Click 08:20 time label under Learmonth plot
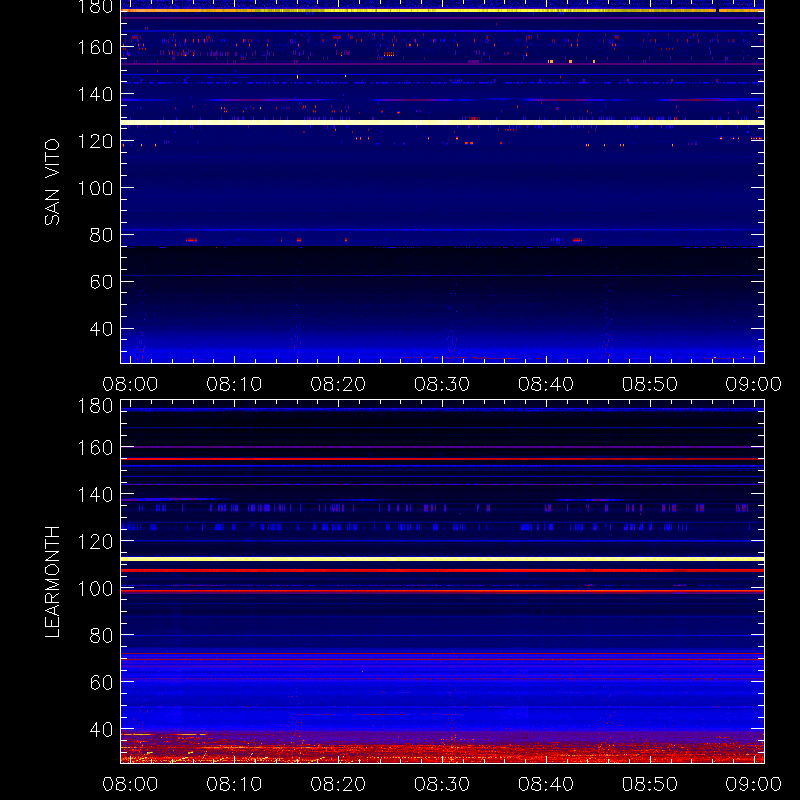This screenshot has width=800, height=800. (338, 784)
